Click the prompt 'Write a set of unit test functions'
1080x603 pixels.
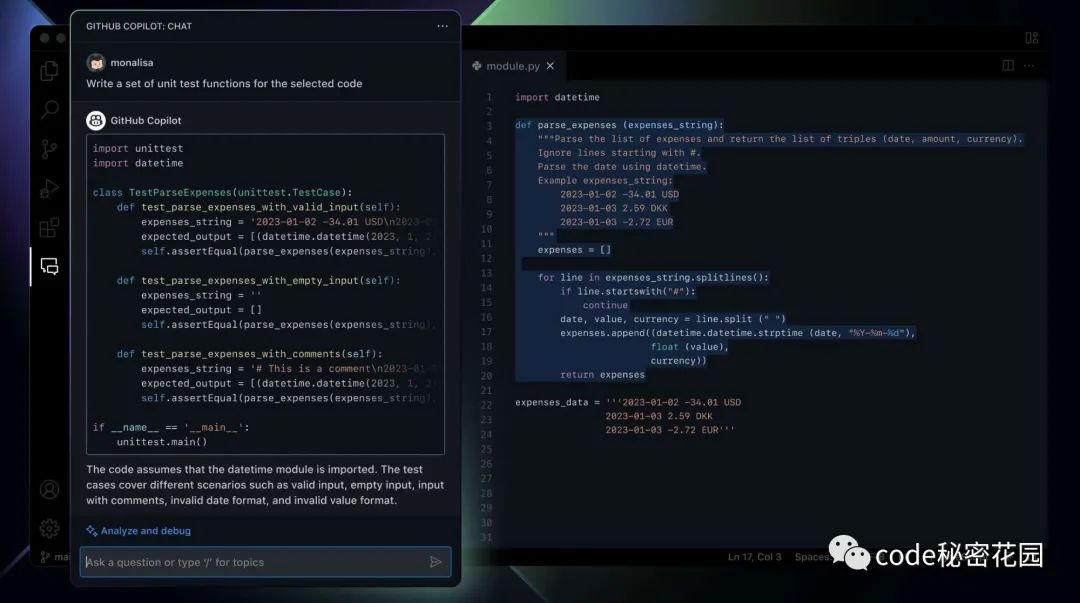coord(224,83)
